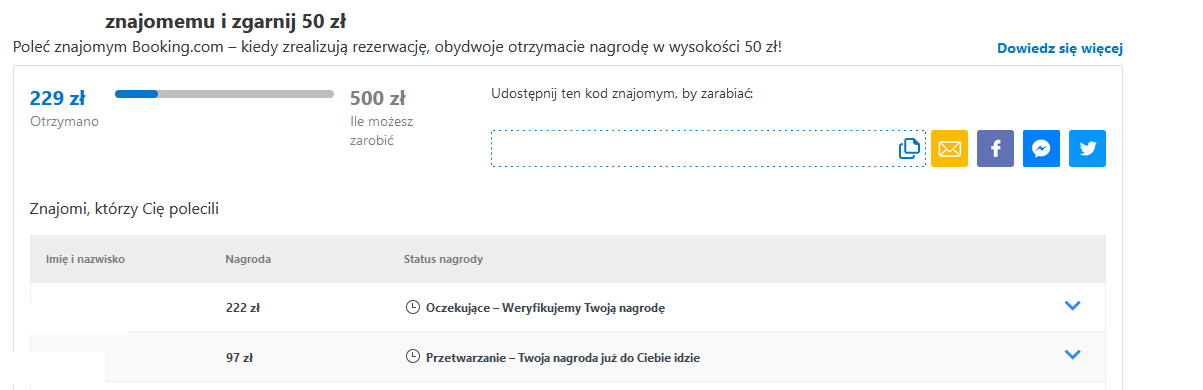The image size is (1203, 390).
Task: Click the rewards progress bar
Action: [224, 94]
